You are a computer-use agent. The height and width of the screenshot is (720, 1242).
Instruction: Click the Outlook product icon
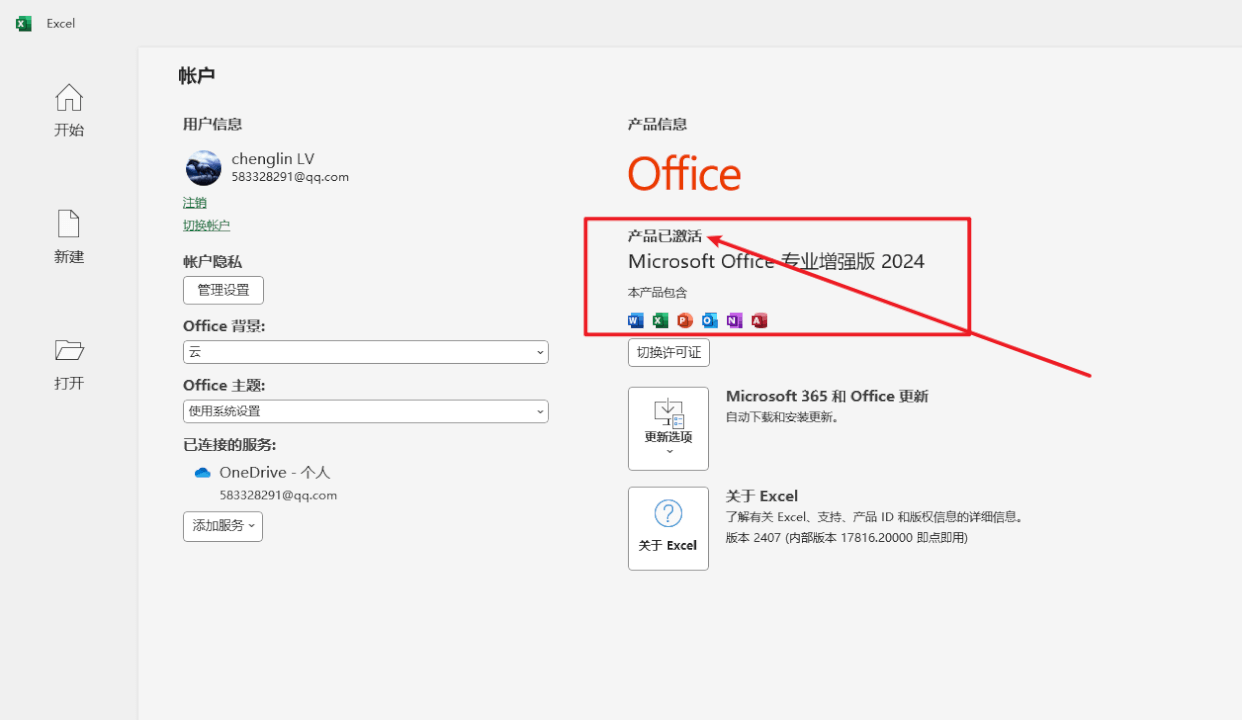coord(709,320)
